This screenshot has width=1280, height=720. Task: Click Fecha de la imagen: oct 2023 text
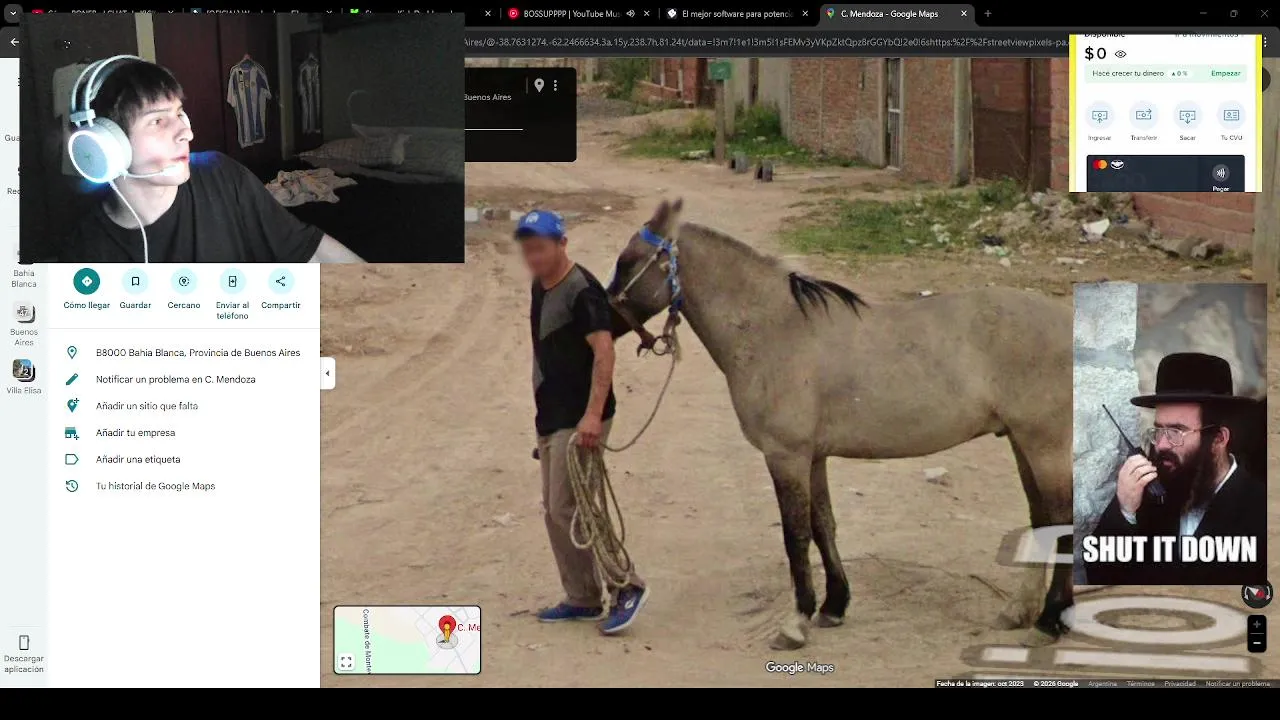click(980, 684)
